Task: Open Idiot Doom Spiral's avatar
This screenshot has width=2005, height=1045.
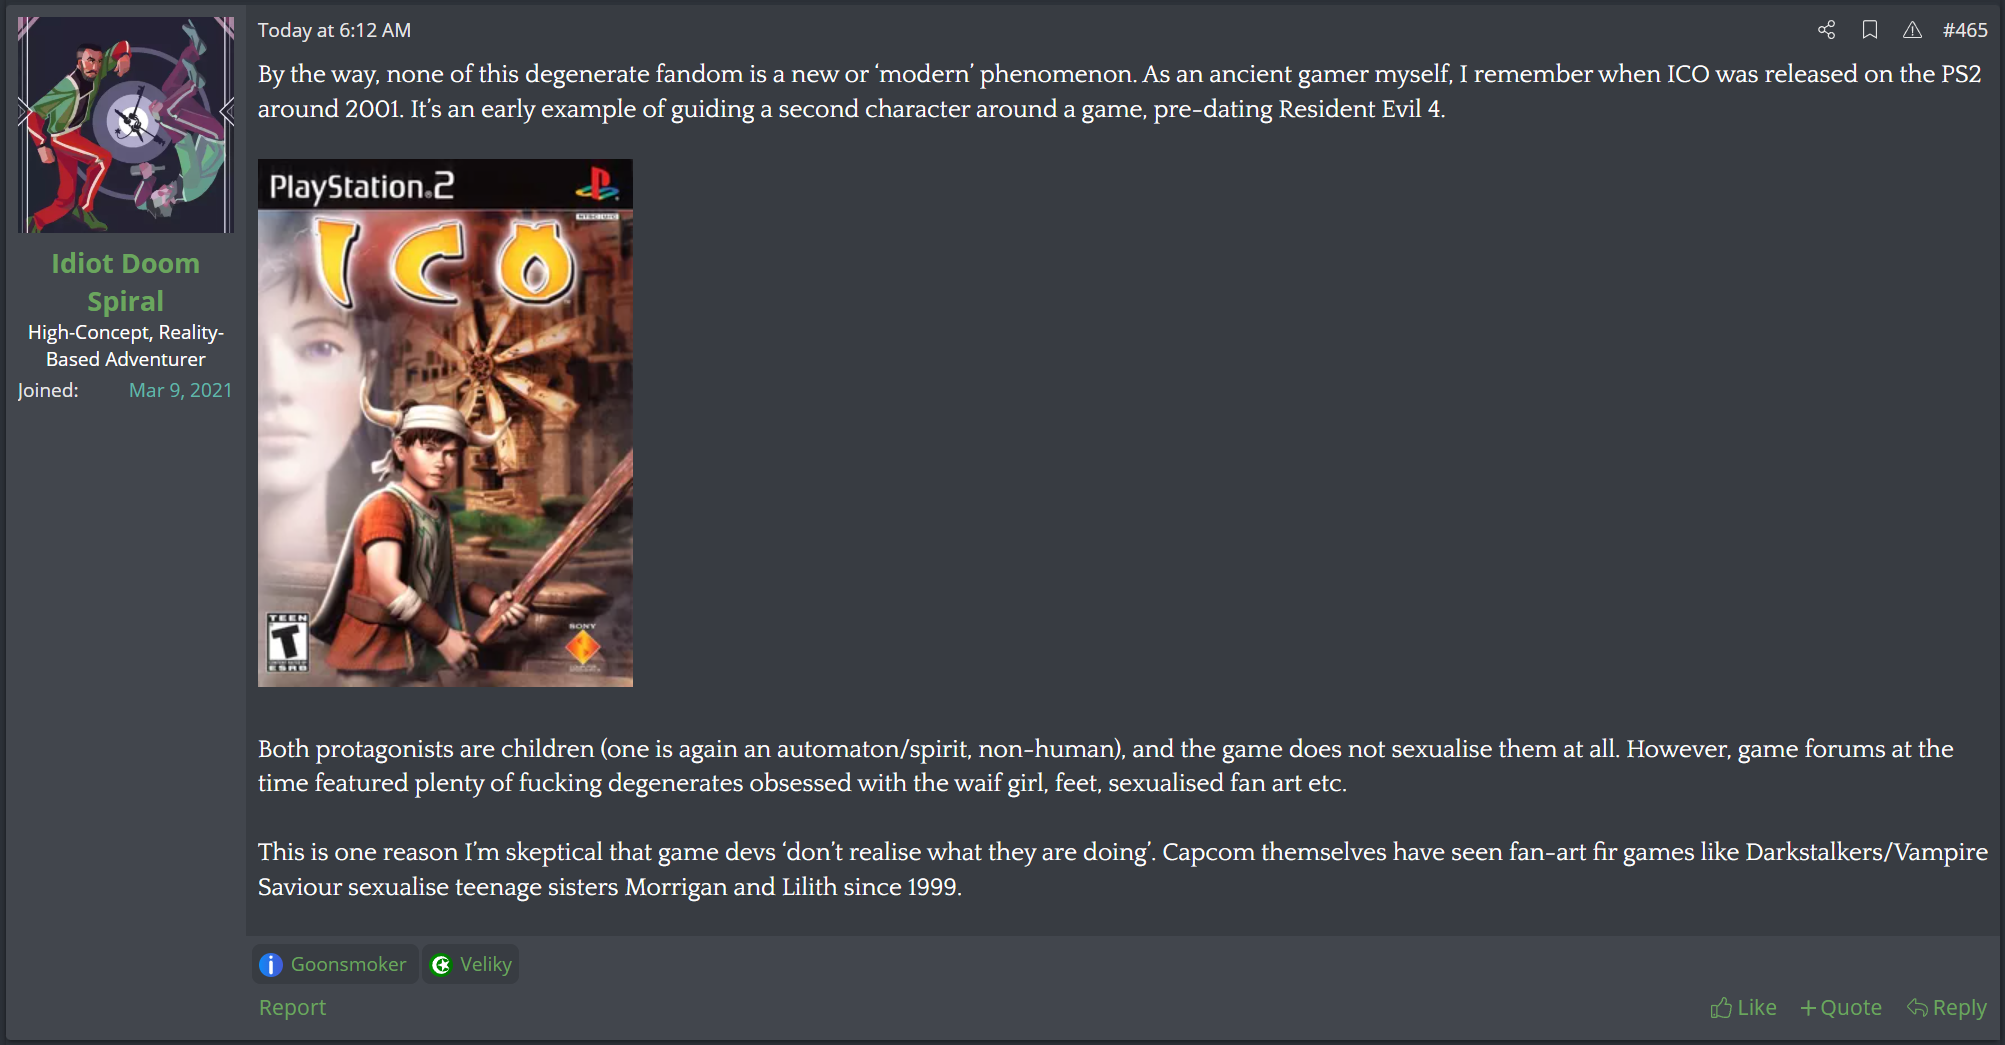Action: point(126,125)
